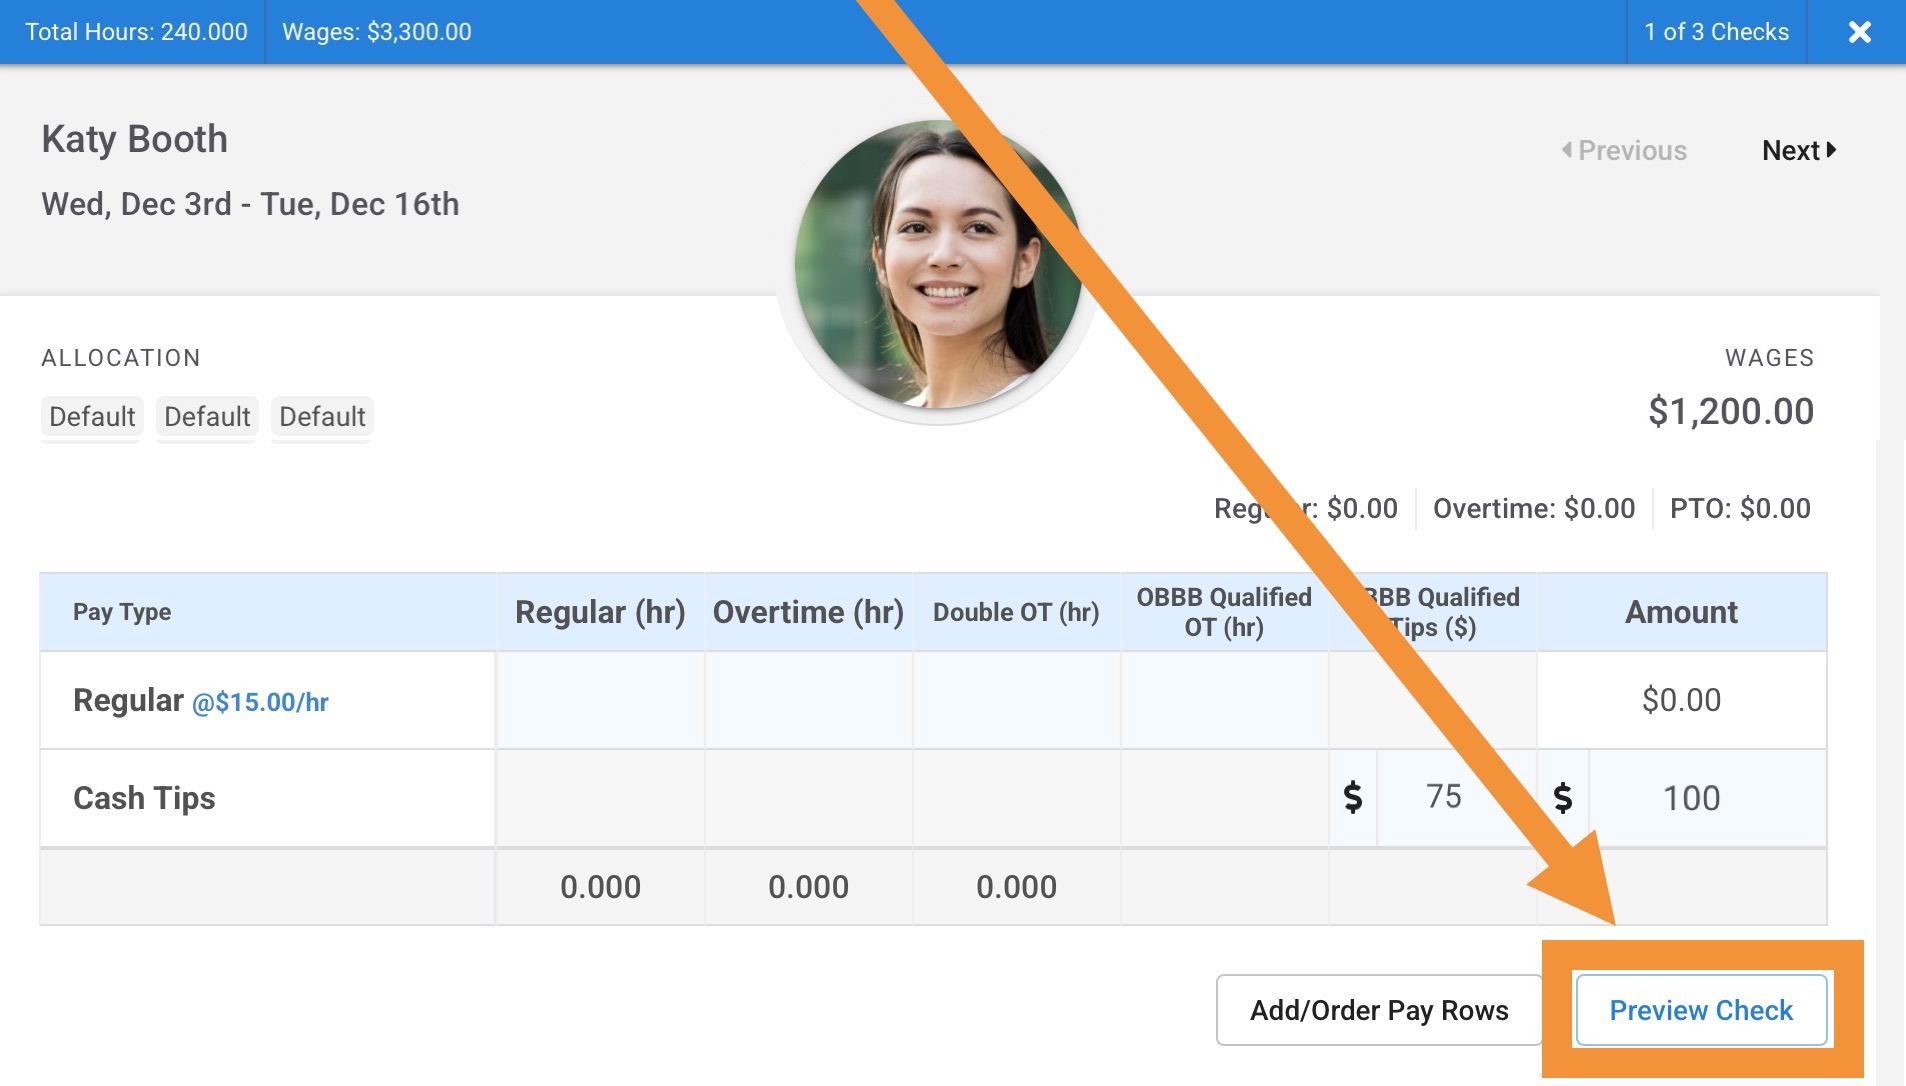This screenshot has height=1086, width=1906.
Task: Select the first Default allocation tag
Action: point(92,416)
